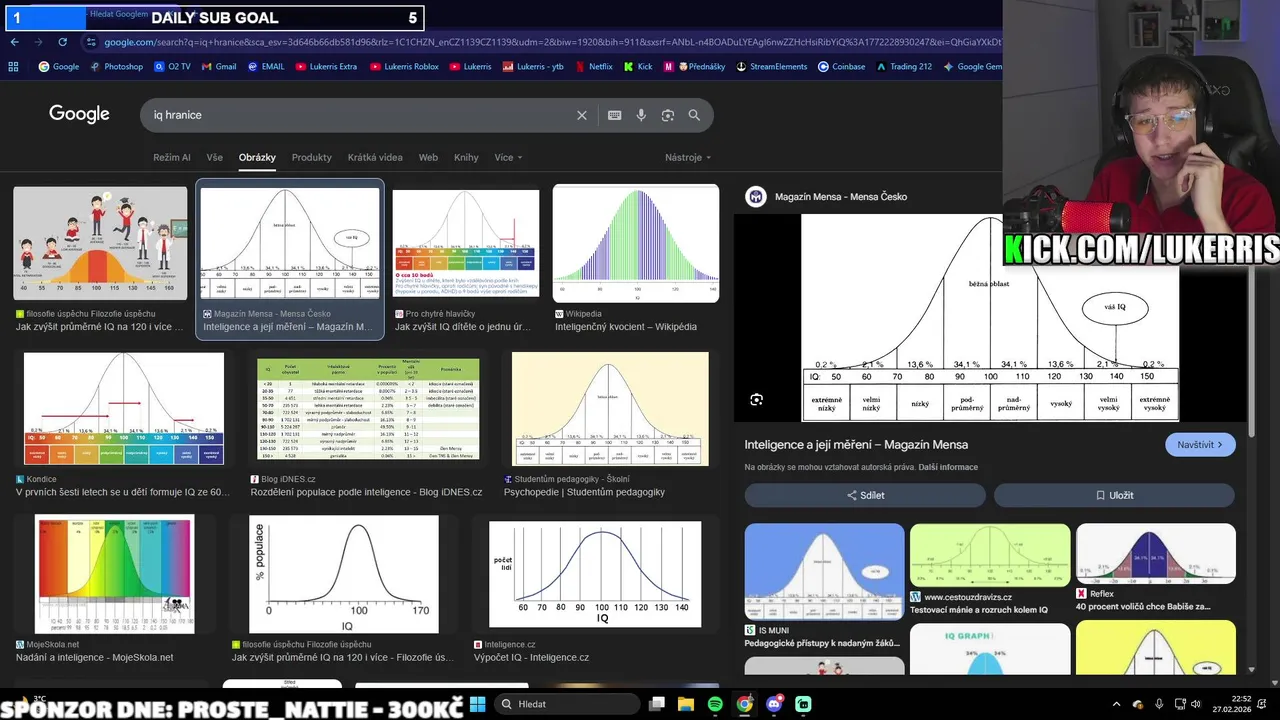Open the Photoshop bookmark
Screen dimensions: 1280x720
pos(117,67)
